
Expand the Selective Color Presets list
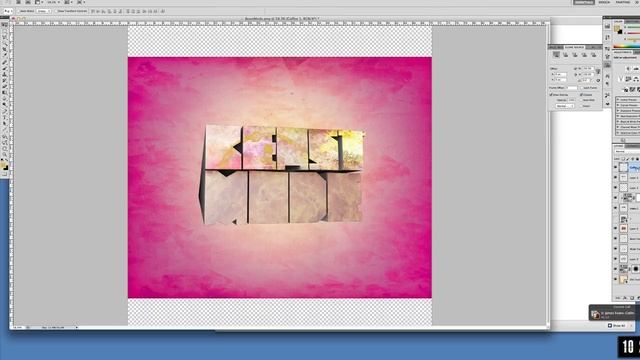coord(618,133)
